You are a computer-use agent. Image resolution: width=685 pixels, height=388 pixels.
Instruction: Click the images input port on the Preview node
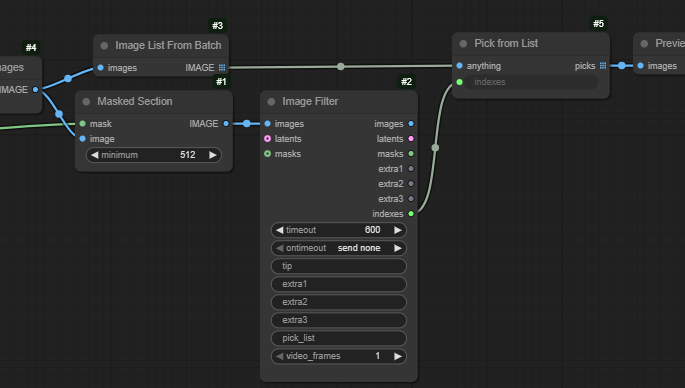(640, 66)
